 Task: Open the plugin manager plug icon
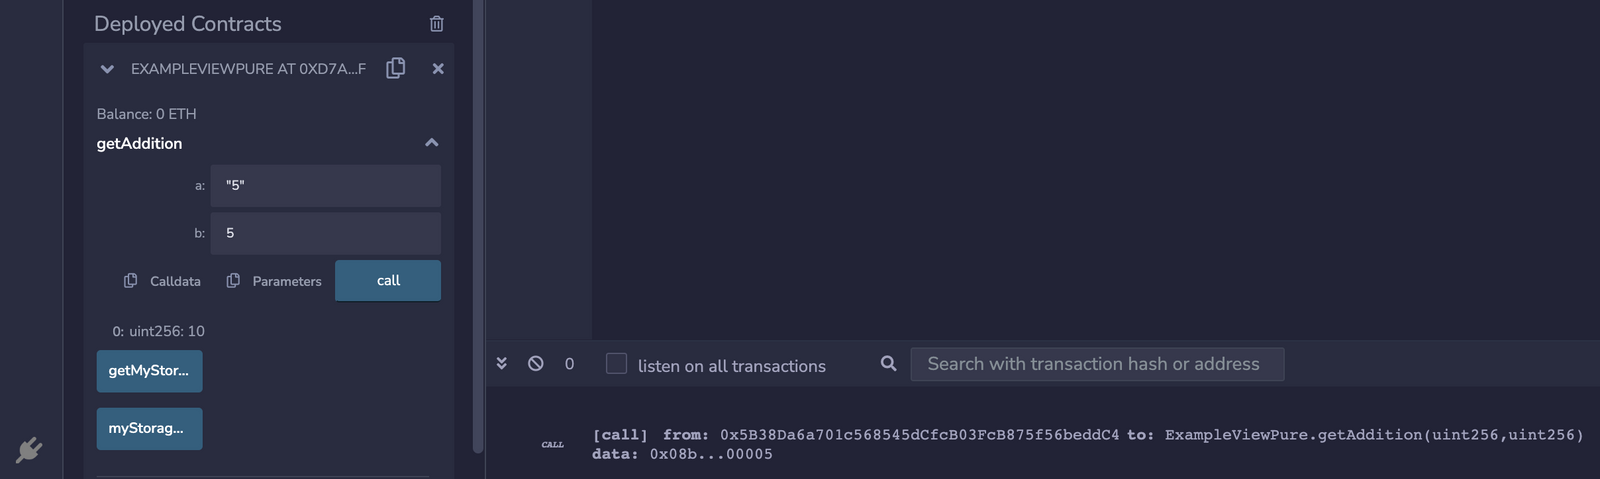29,450
